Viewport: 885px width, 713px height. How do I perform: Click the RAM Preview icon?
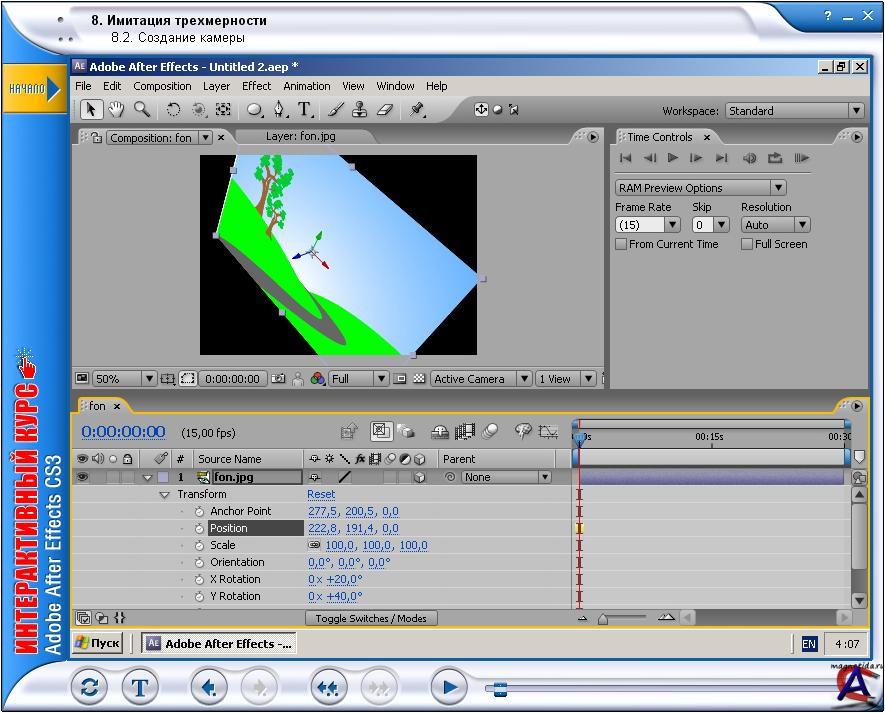coord(801,158)
